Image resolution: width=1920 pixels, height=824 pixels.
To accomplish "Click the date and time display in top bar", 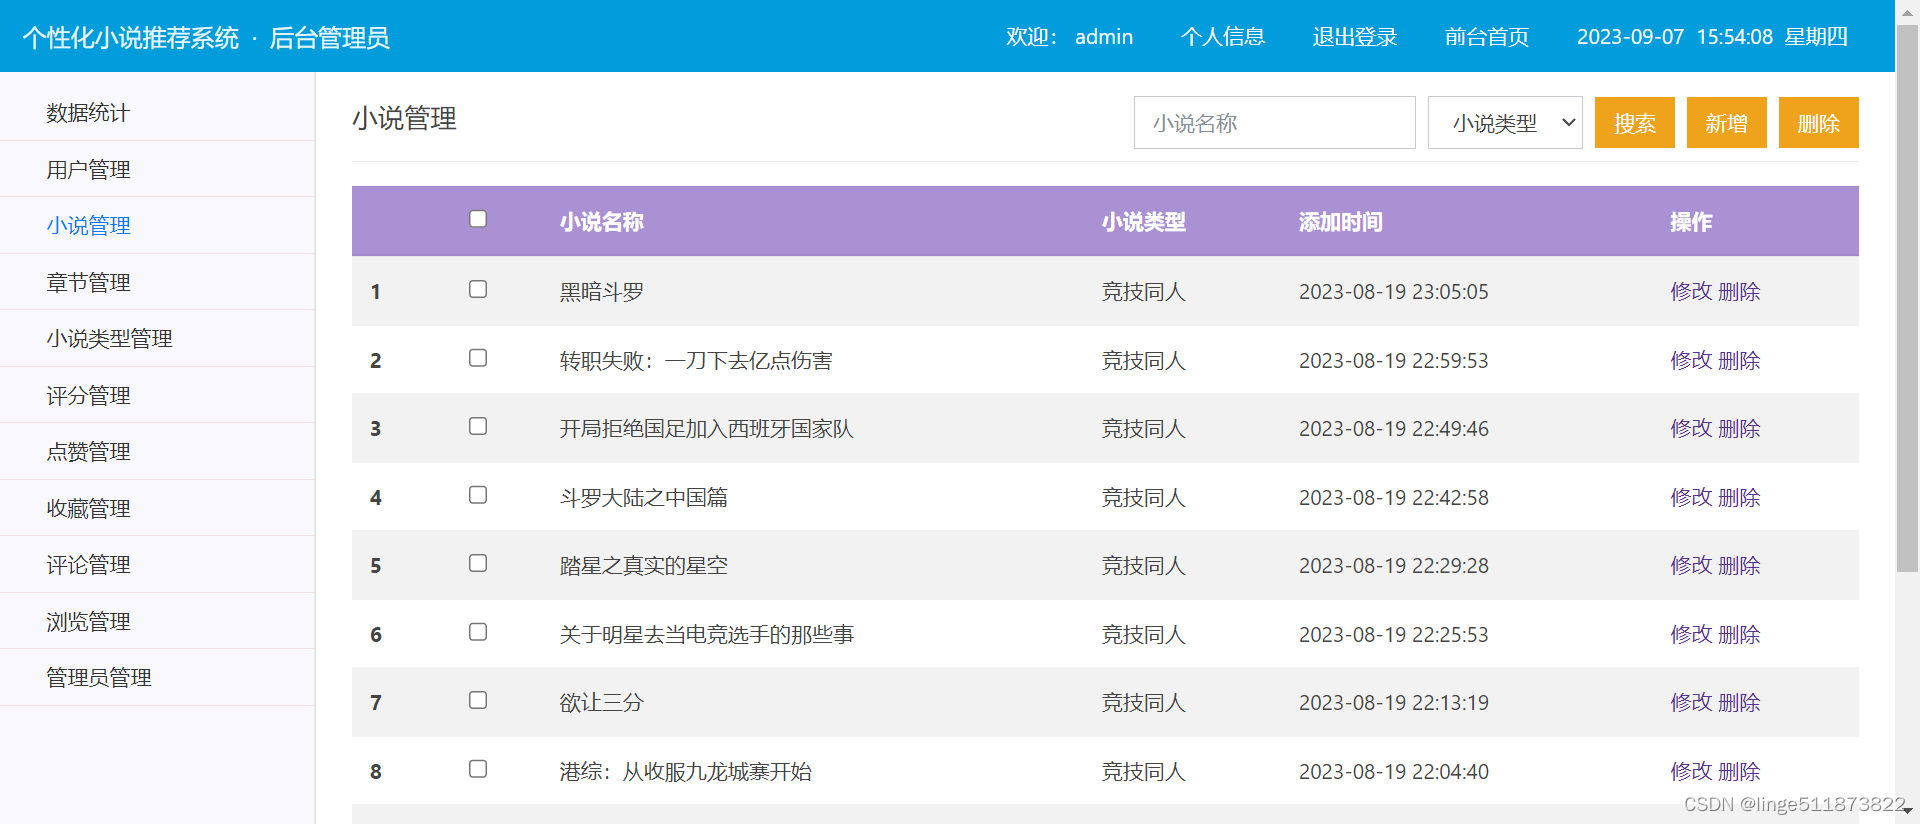I will pyautogui.click(x=1712, y=37).
